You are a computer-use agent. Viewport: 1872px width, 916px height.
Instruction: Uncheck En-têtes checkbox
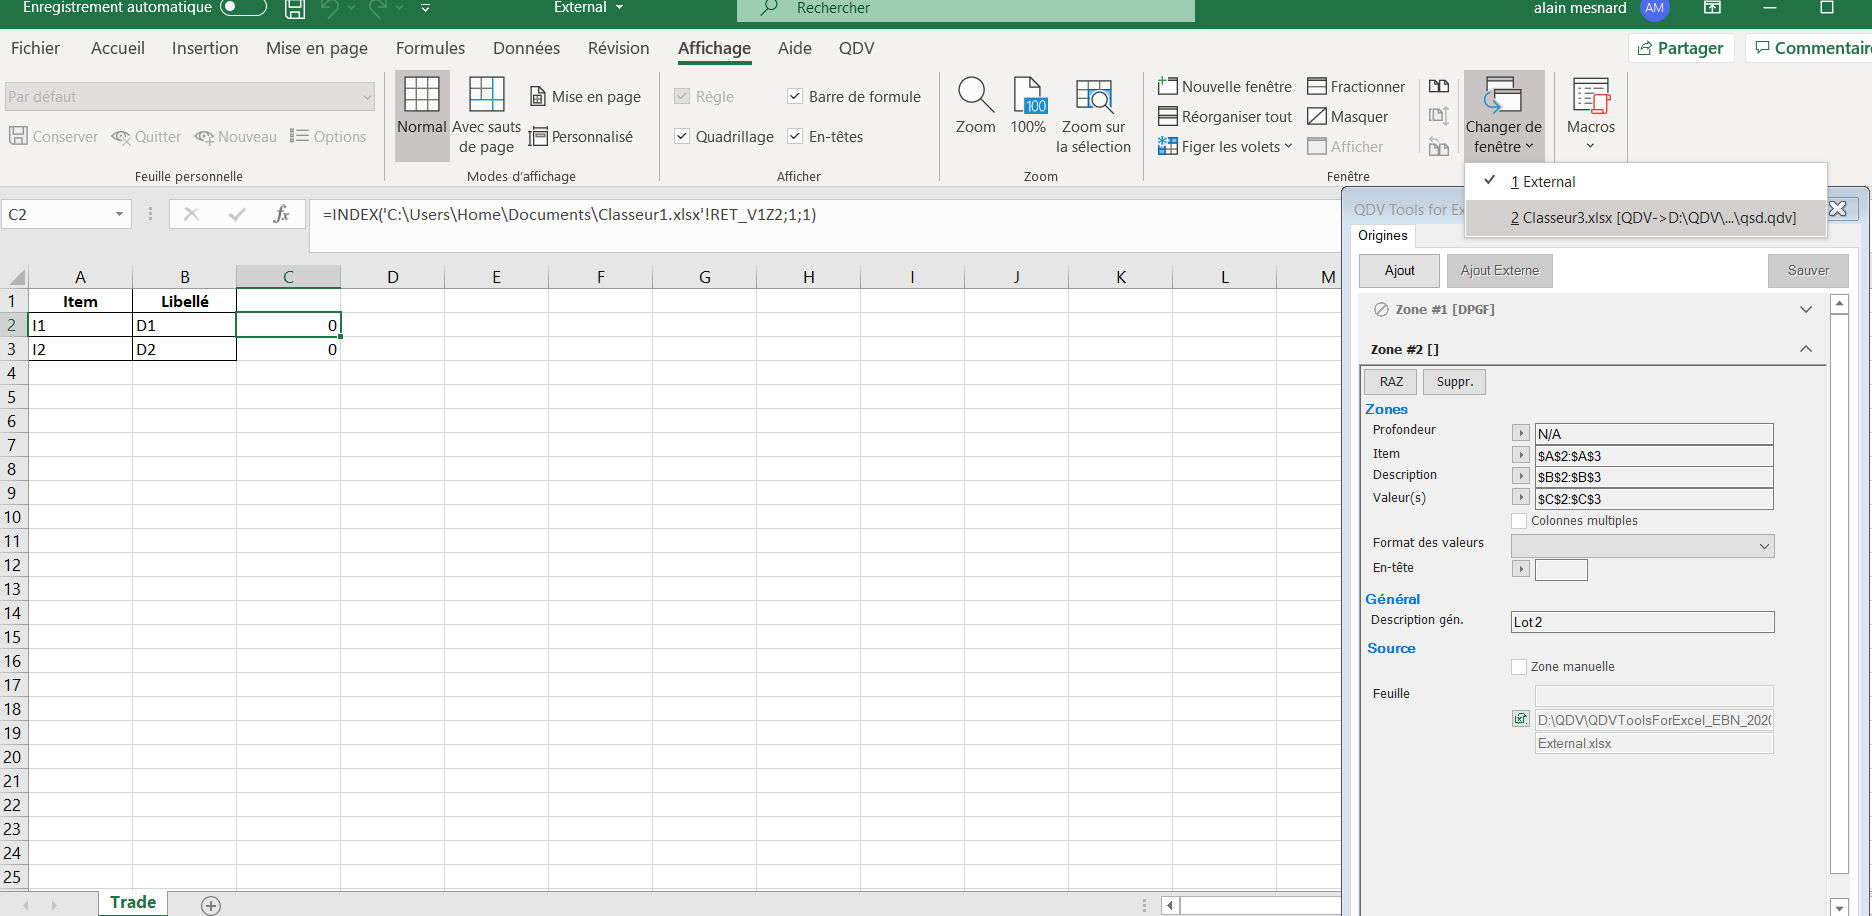tap(795, 137)
